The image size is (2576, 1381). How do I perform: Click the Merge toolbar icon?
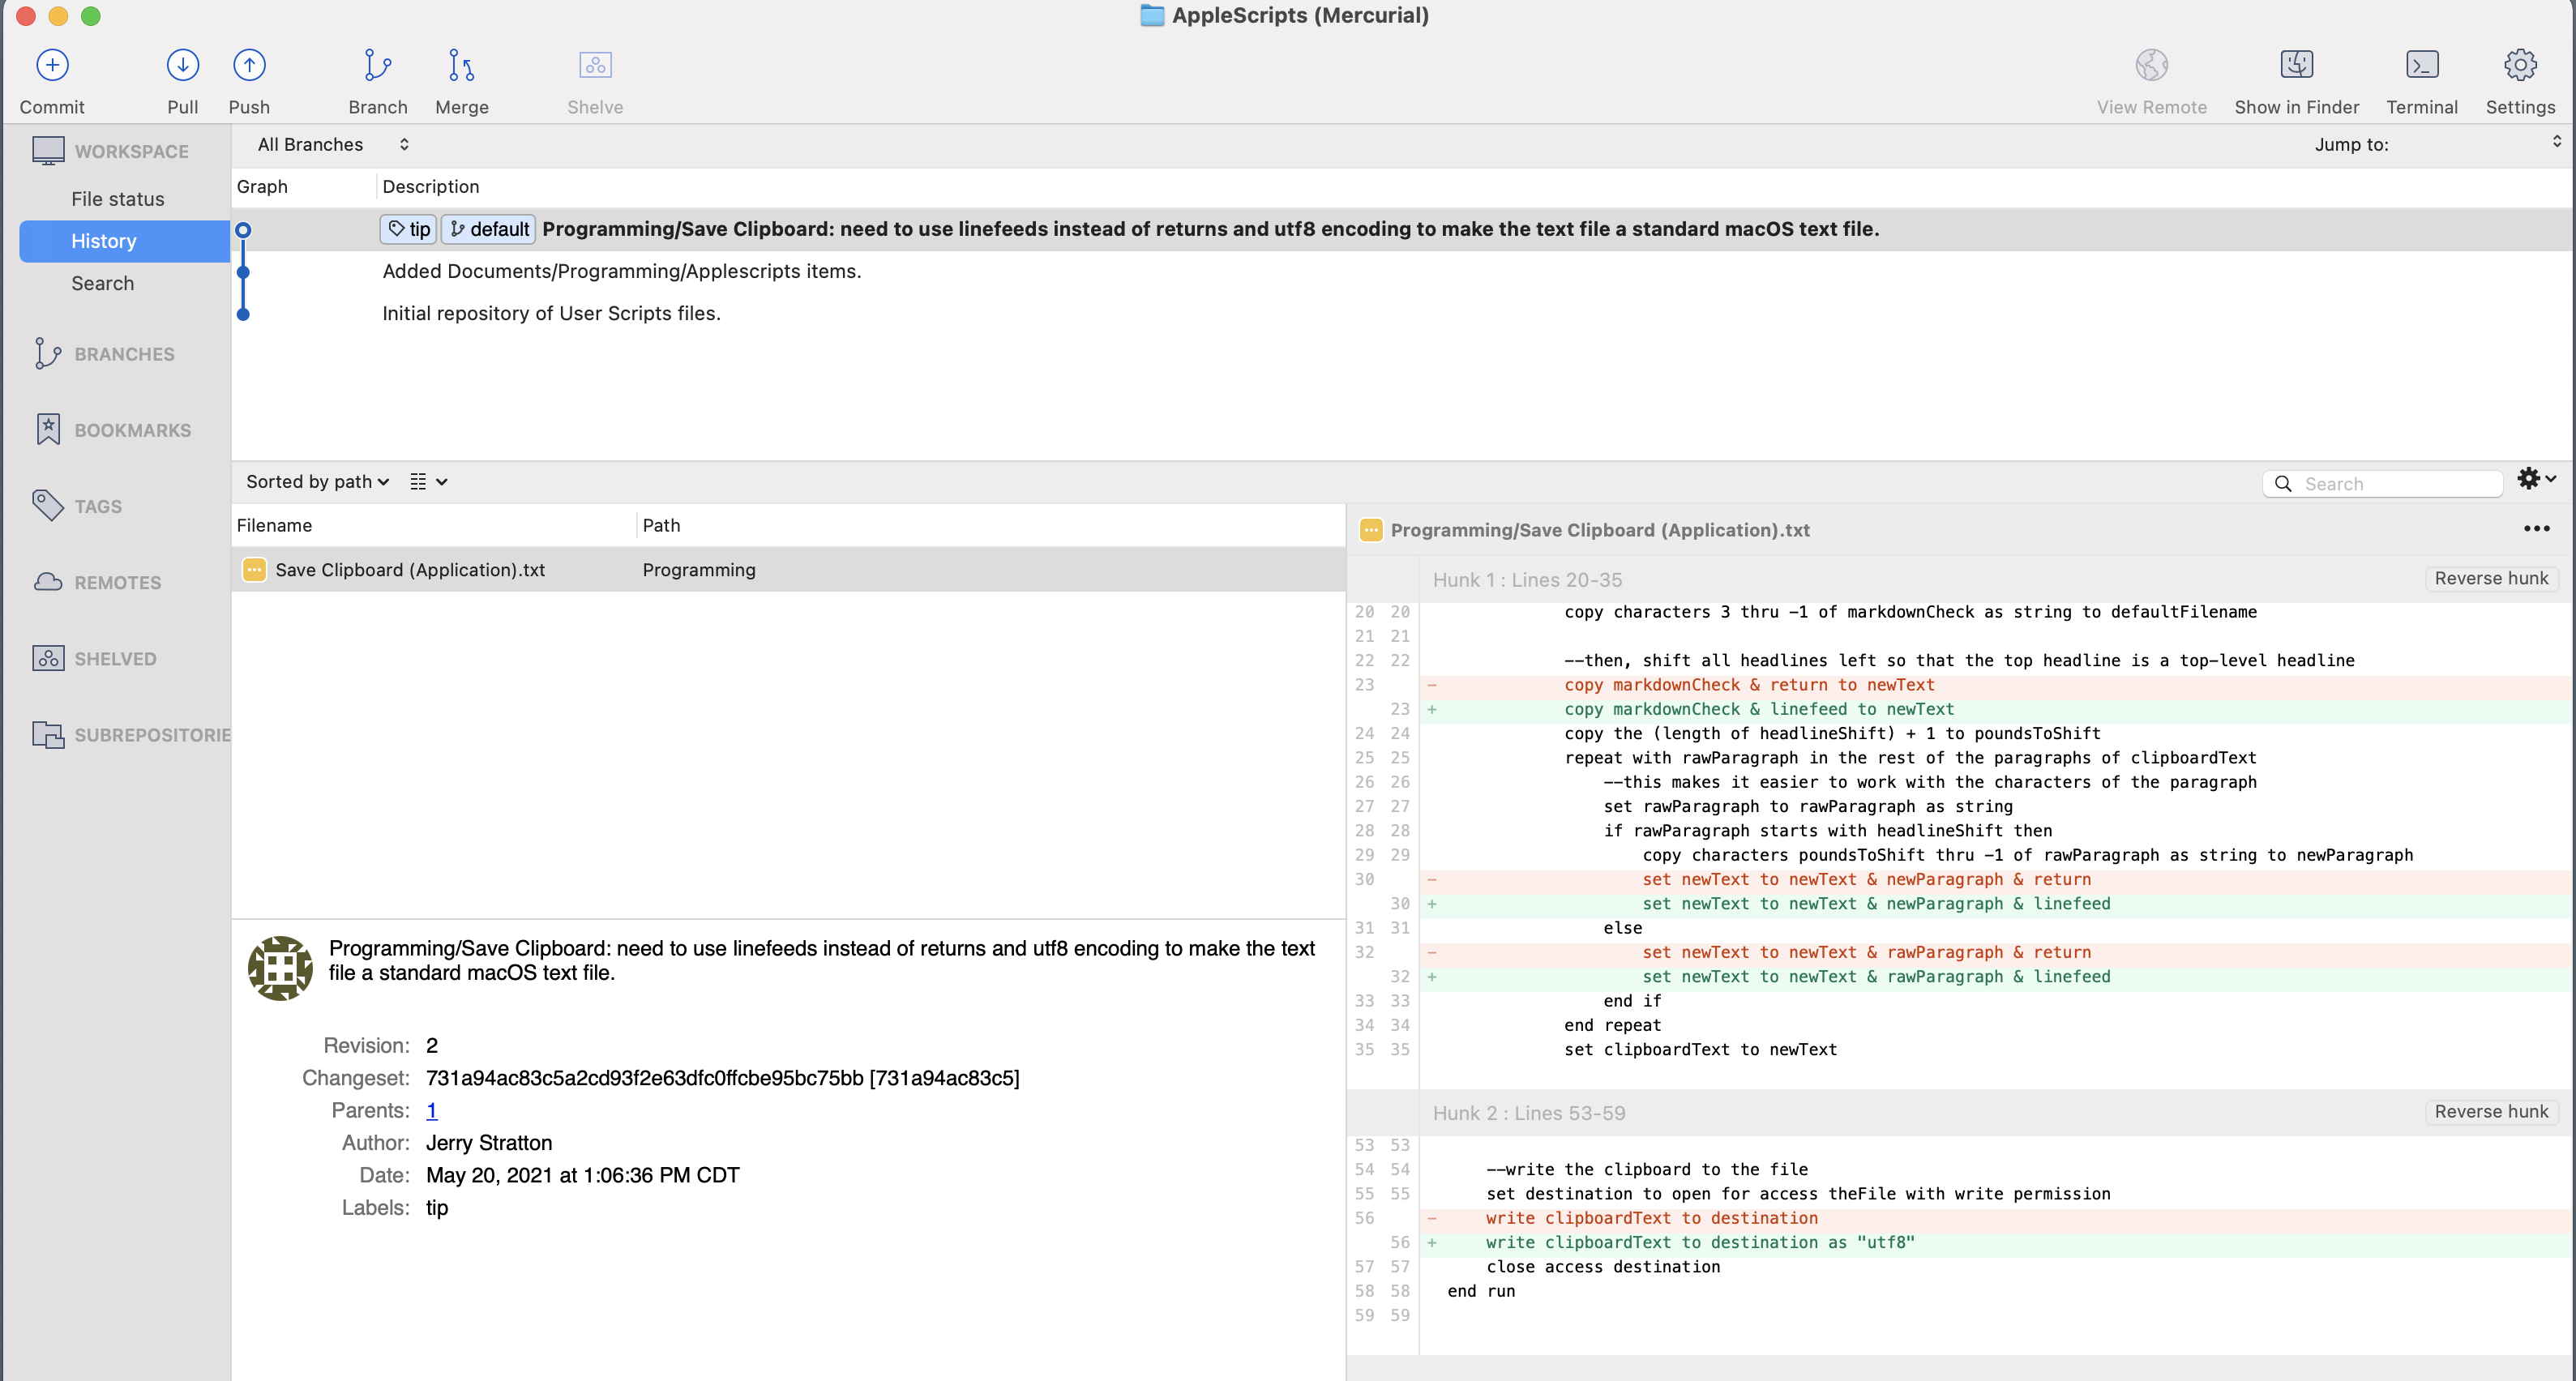461,66
